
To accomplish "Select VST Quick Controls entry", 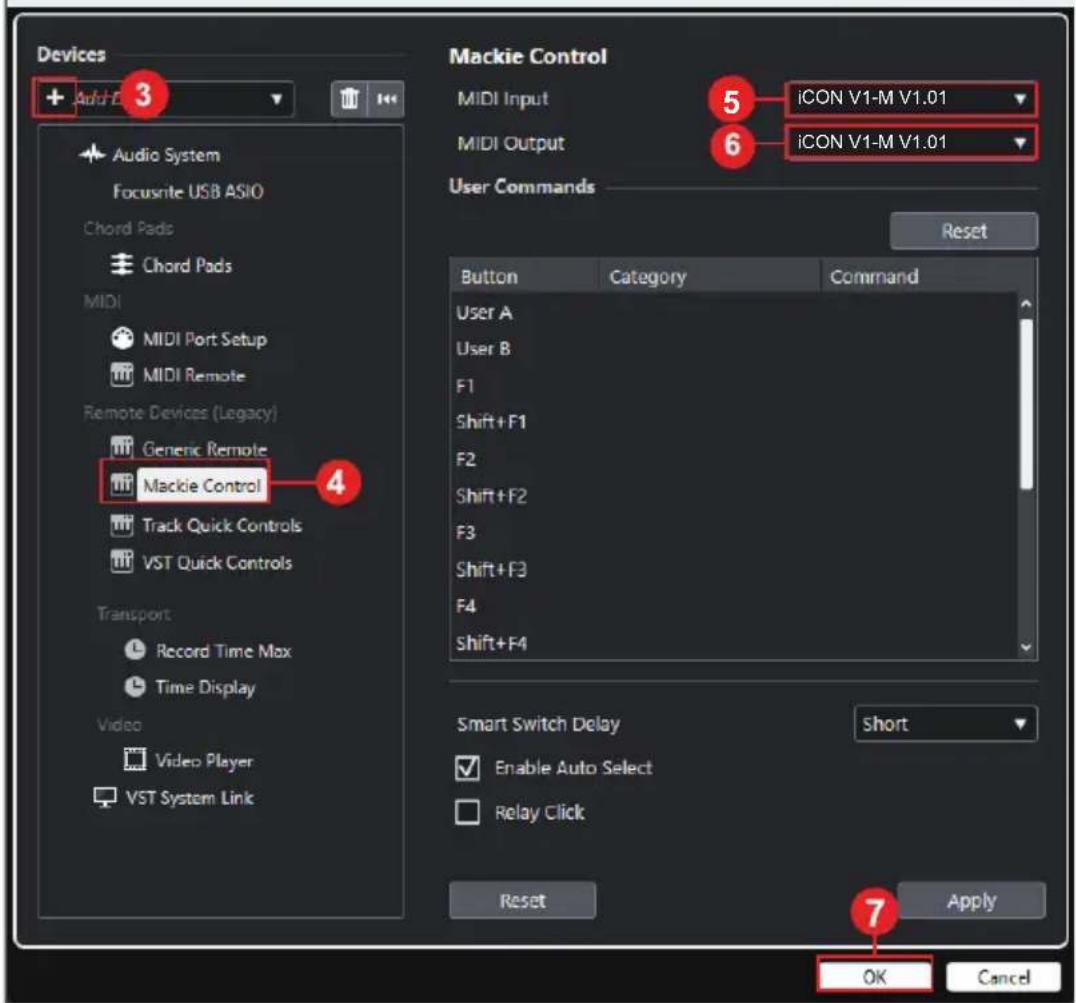I will click(217, 563).
